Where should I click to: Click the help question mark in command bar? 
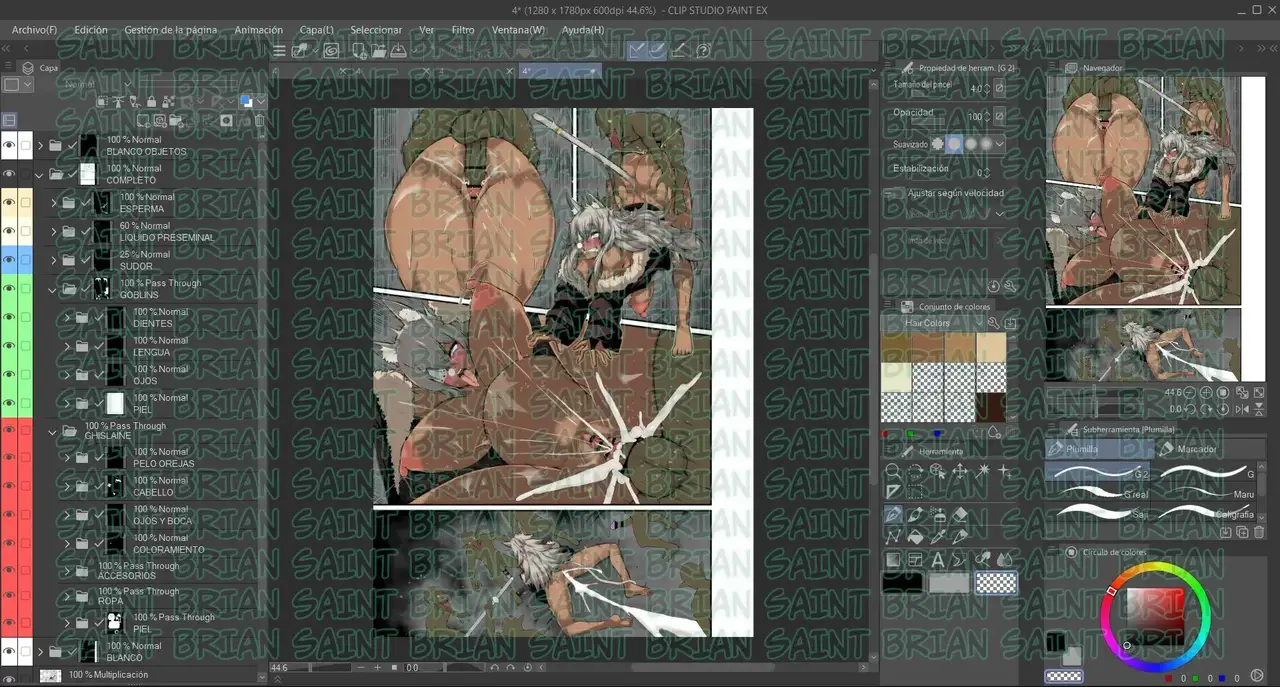click(703, 51)
